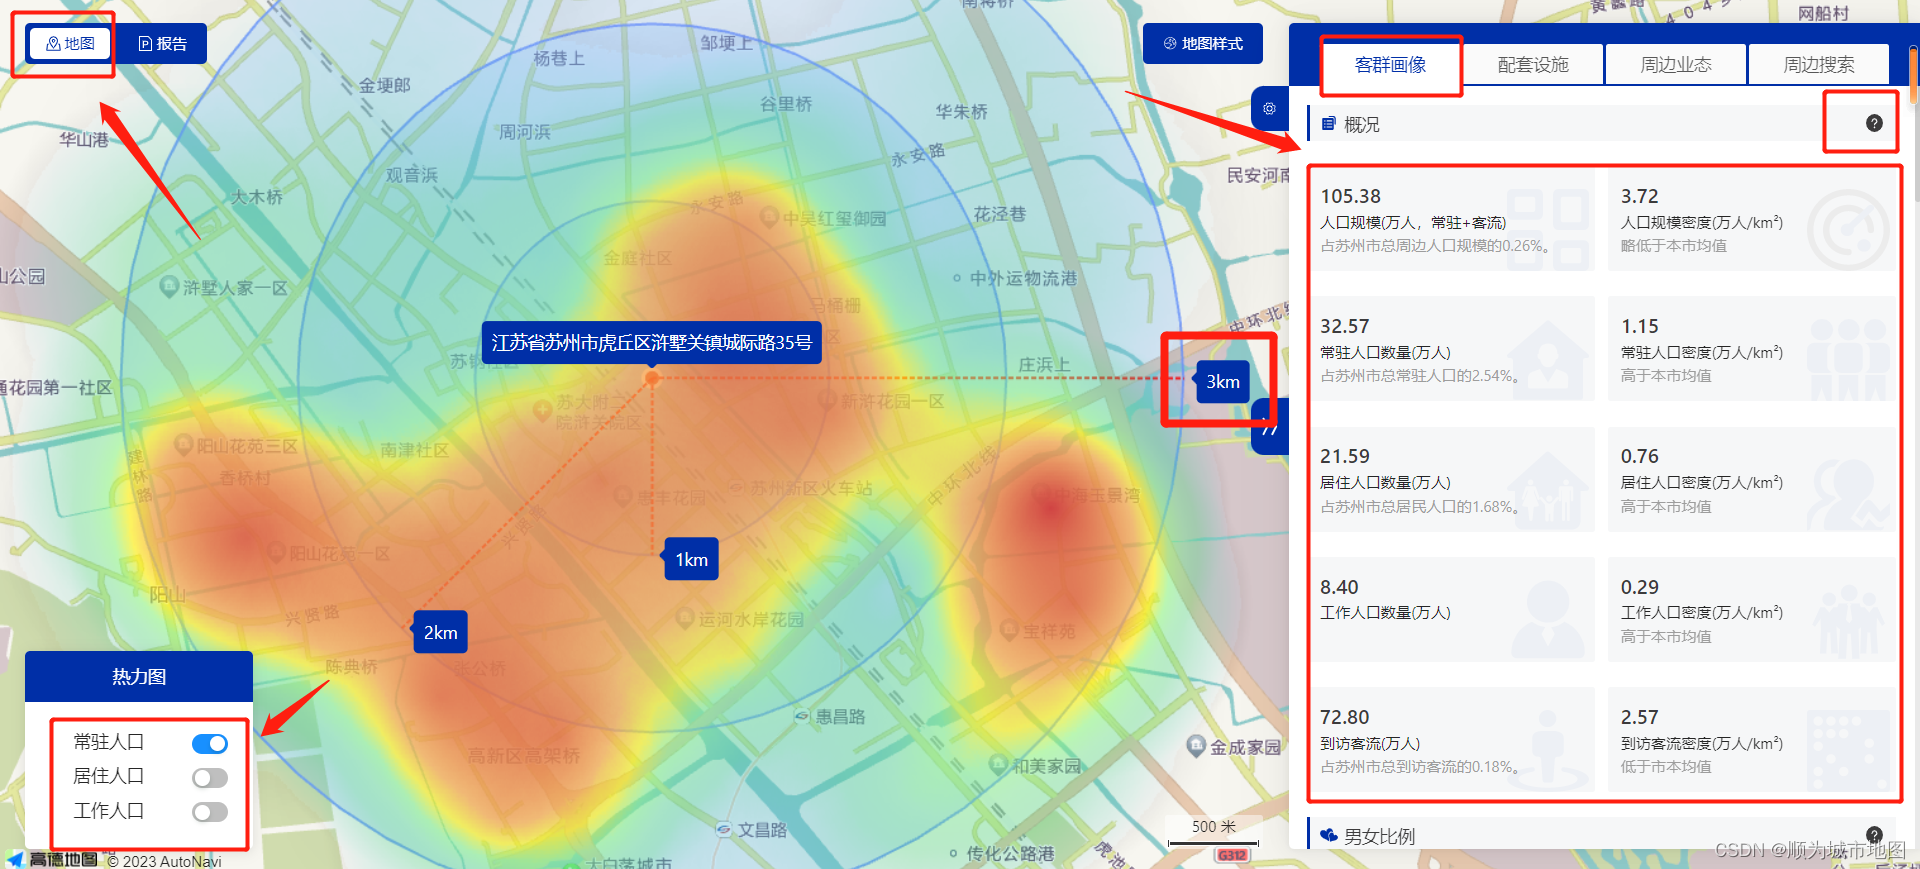Click the 500 米 map scale bar
The image size is (1920, 869).
tap(1213, 833)
